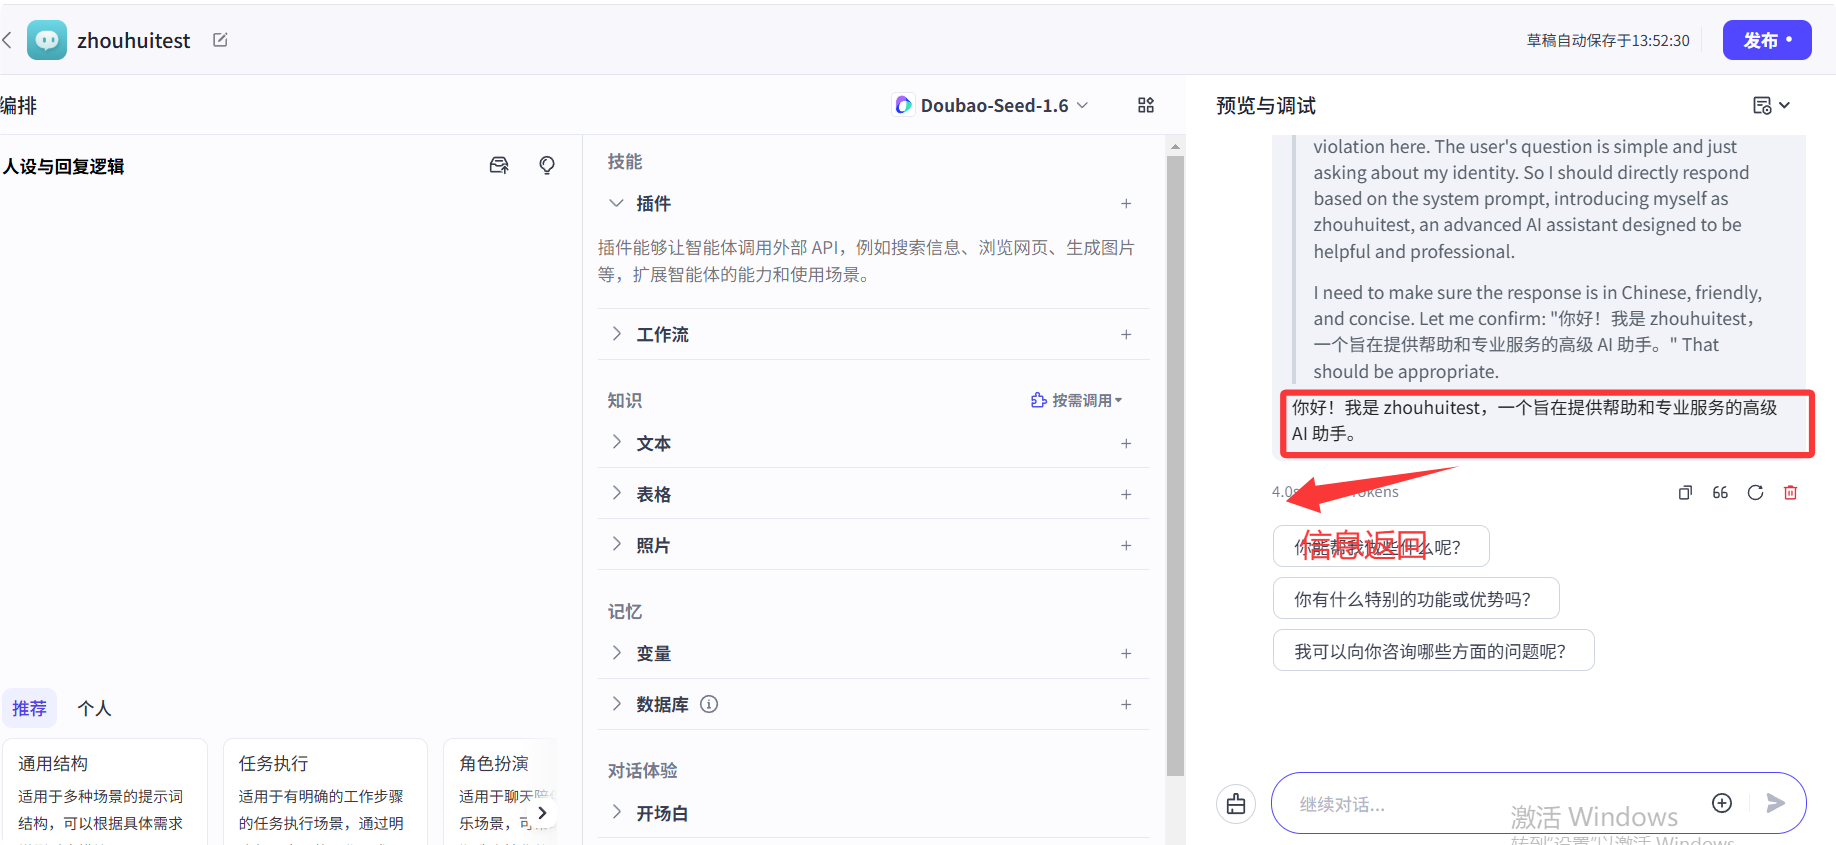This screenshot has height=845, width=1836.
Task: Delete the message with red trash icon
Action: point(1790,492)
